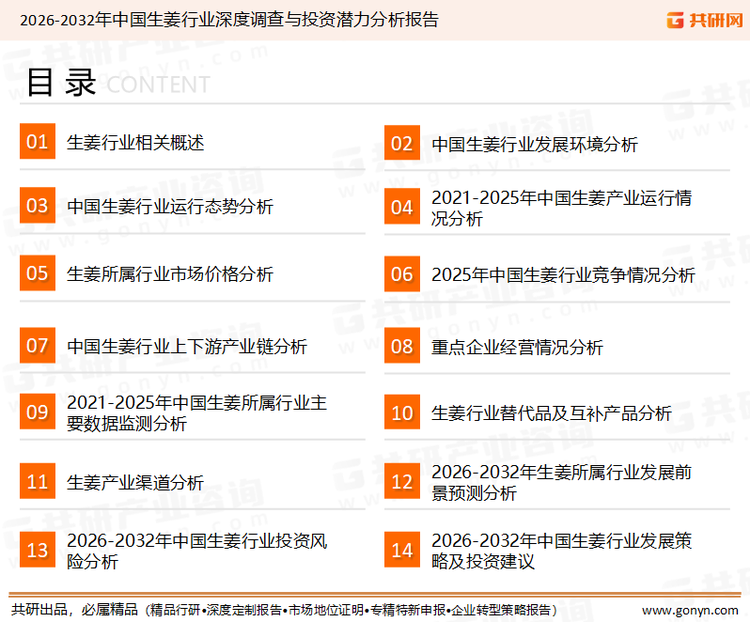The width and height of the screenshot is (750, 622).
Task: Select chapter 2021-2025年中国生姜所属行业主要数据监测分析
Action: point(197,413)
